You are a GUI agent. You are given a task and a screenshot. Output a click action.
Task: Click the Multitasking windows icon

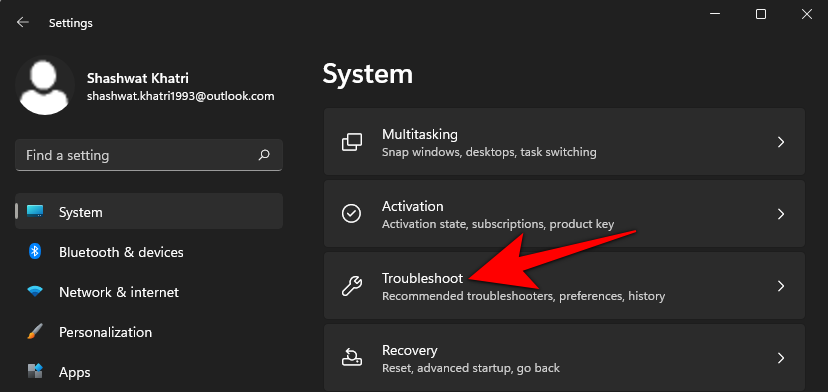352,142
